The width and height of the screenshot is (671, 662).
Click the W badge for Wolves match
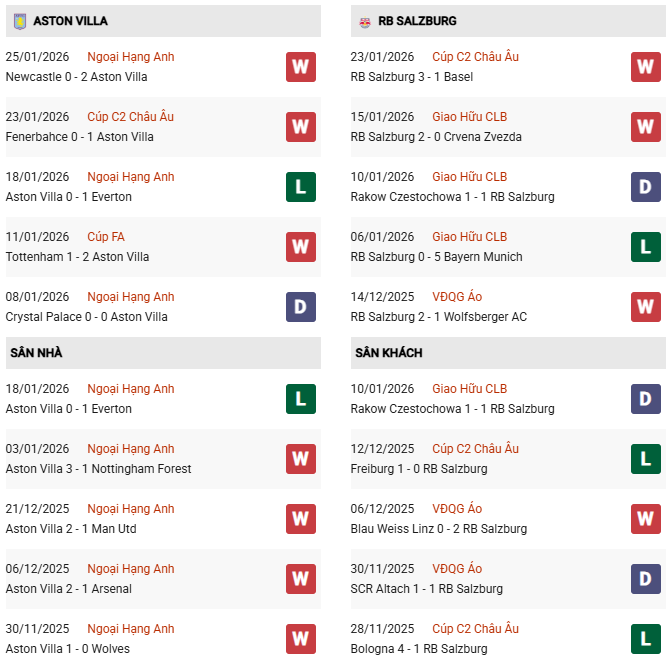300,639
